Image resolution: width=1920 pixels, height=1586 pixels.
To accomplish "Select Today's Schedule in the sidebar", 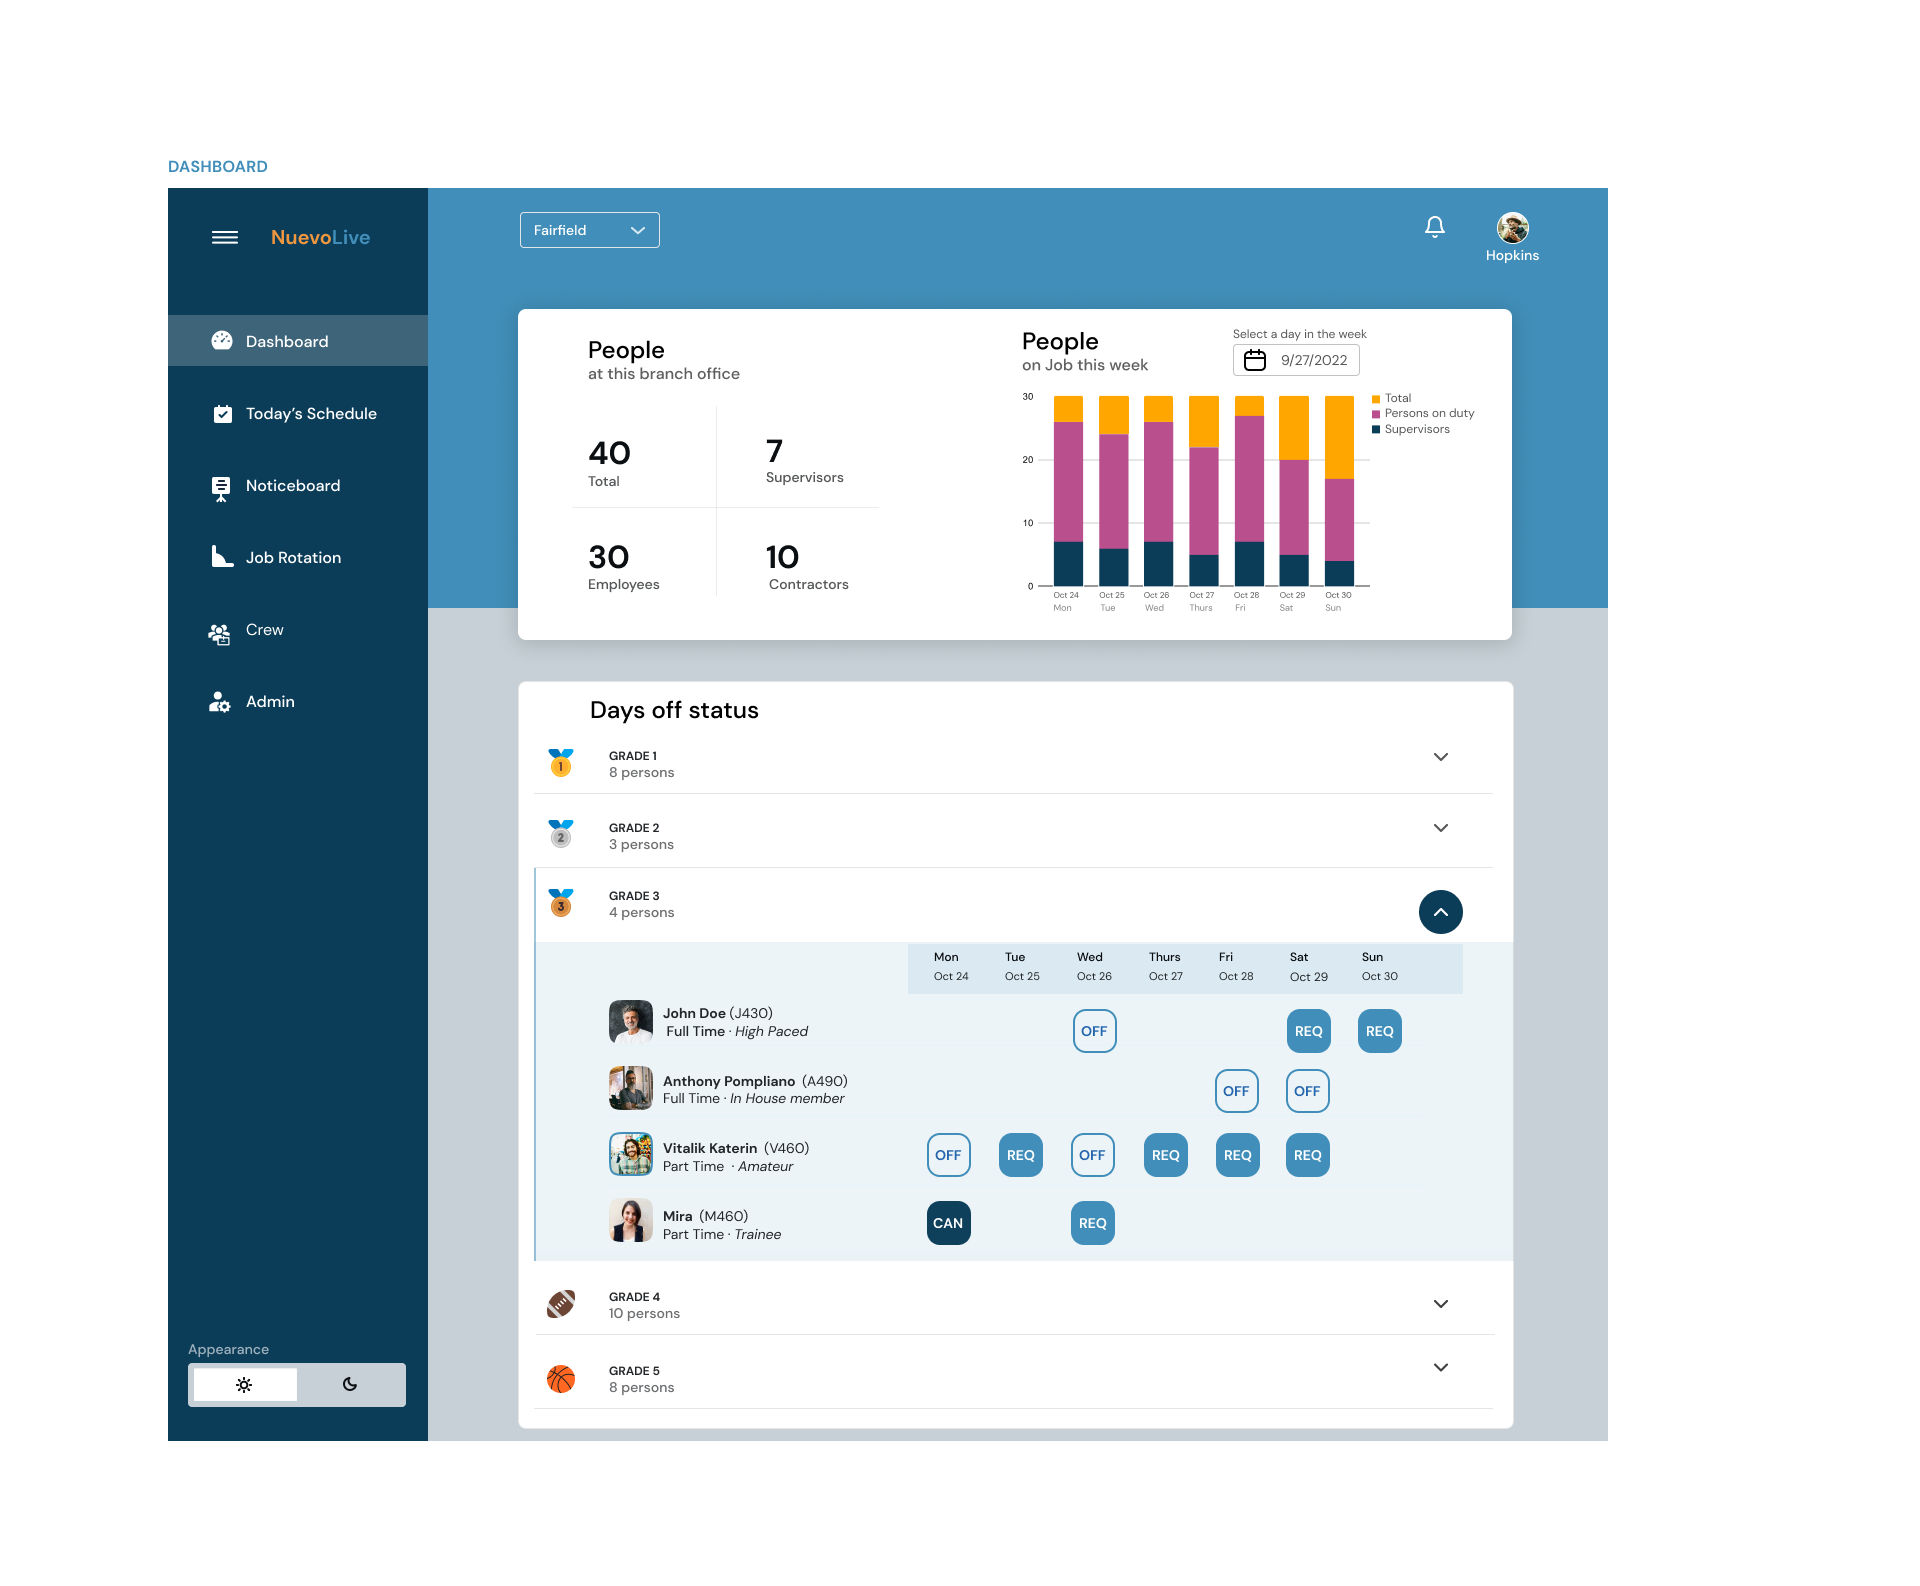I will click(x=310, y=413).
